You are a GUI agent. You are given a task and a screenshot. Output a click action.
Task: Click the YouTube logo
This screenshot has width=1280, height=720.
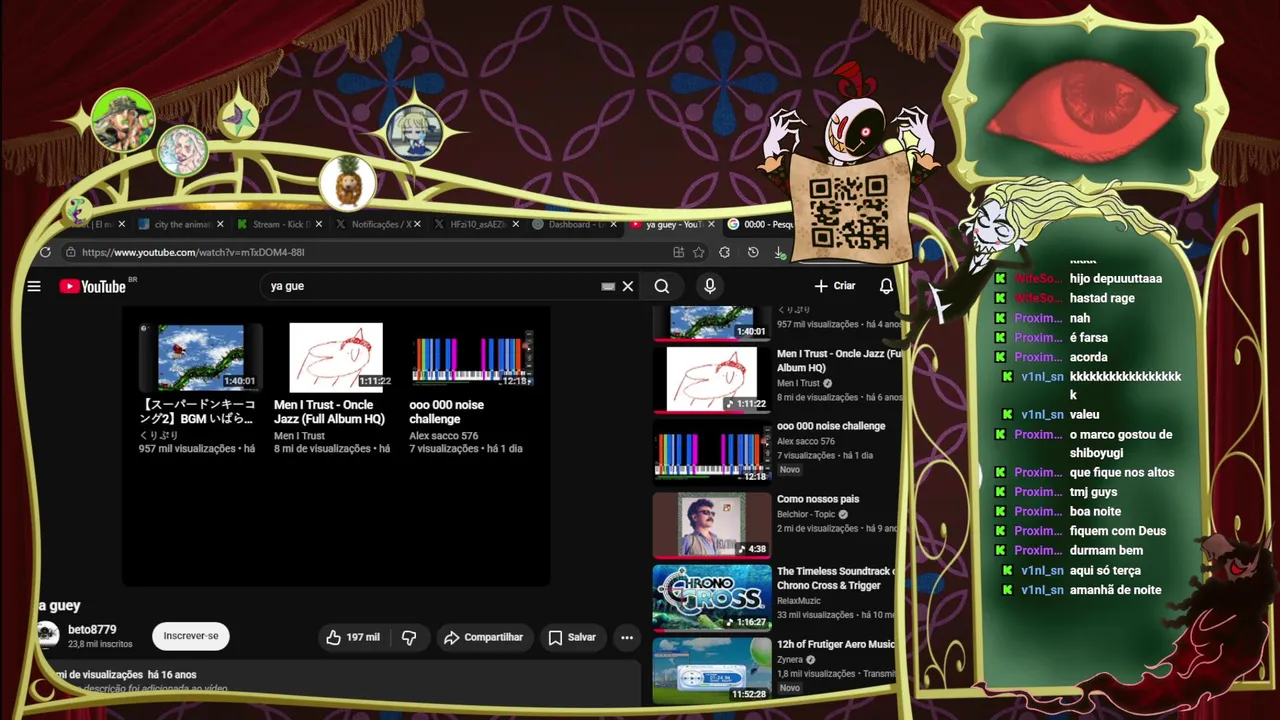pos(93,287)
